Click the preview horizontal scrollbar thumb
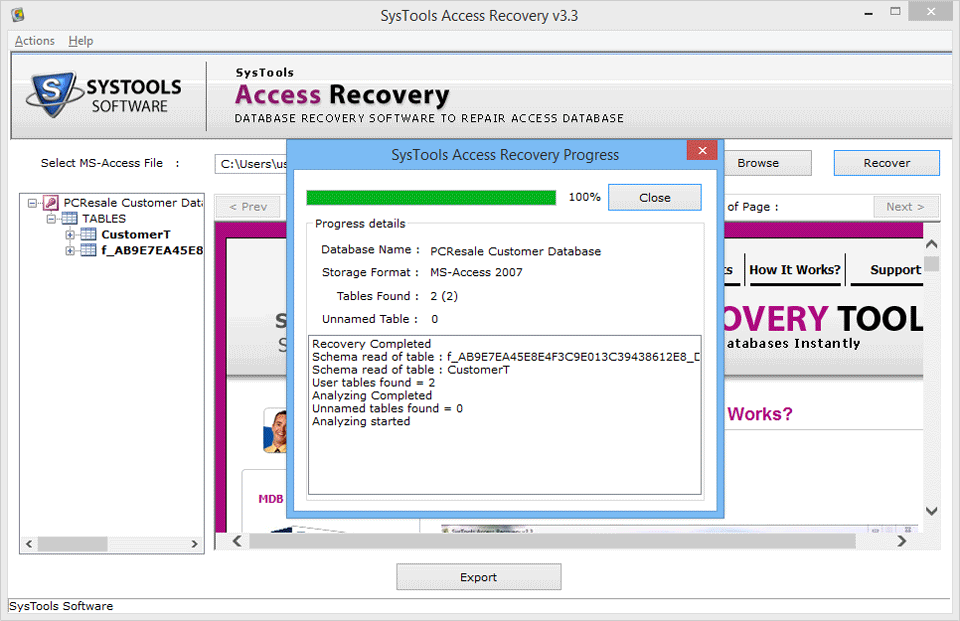 coord(552,541)
